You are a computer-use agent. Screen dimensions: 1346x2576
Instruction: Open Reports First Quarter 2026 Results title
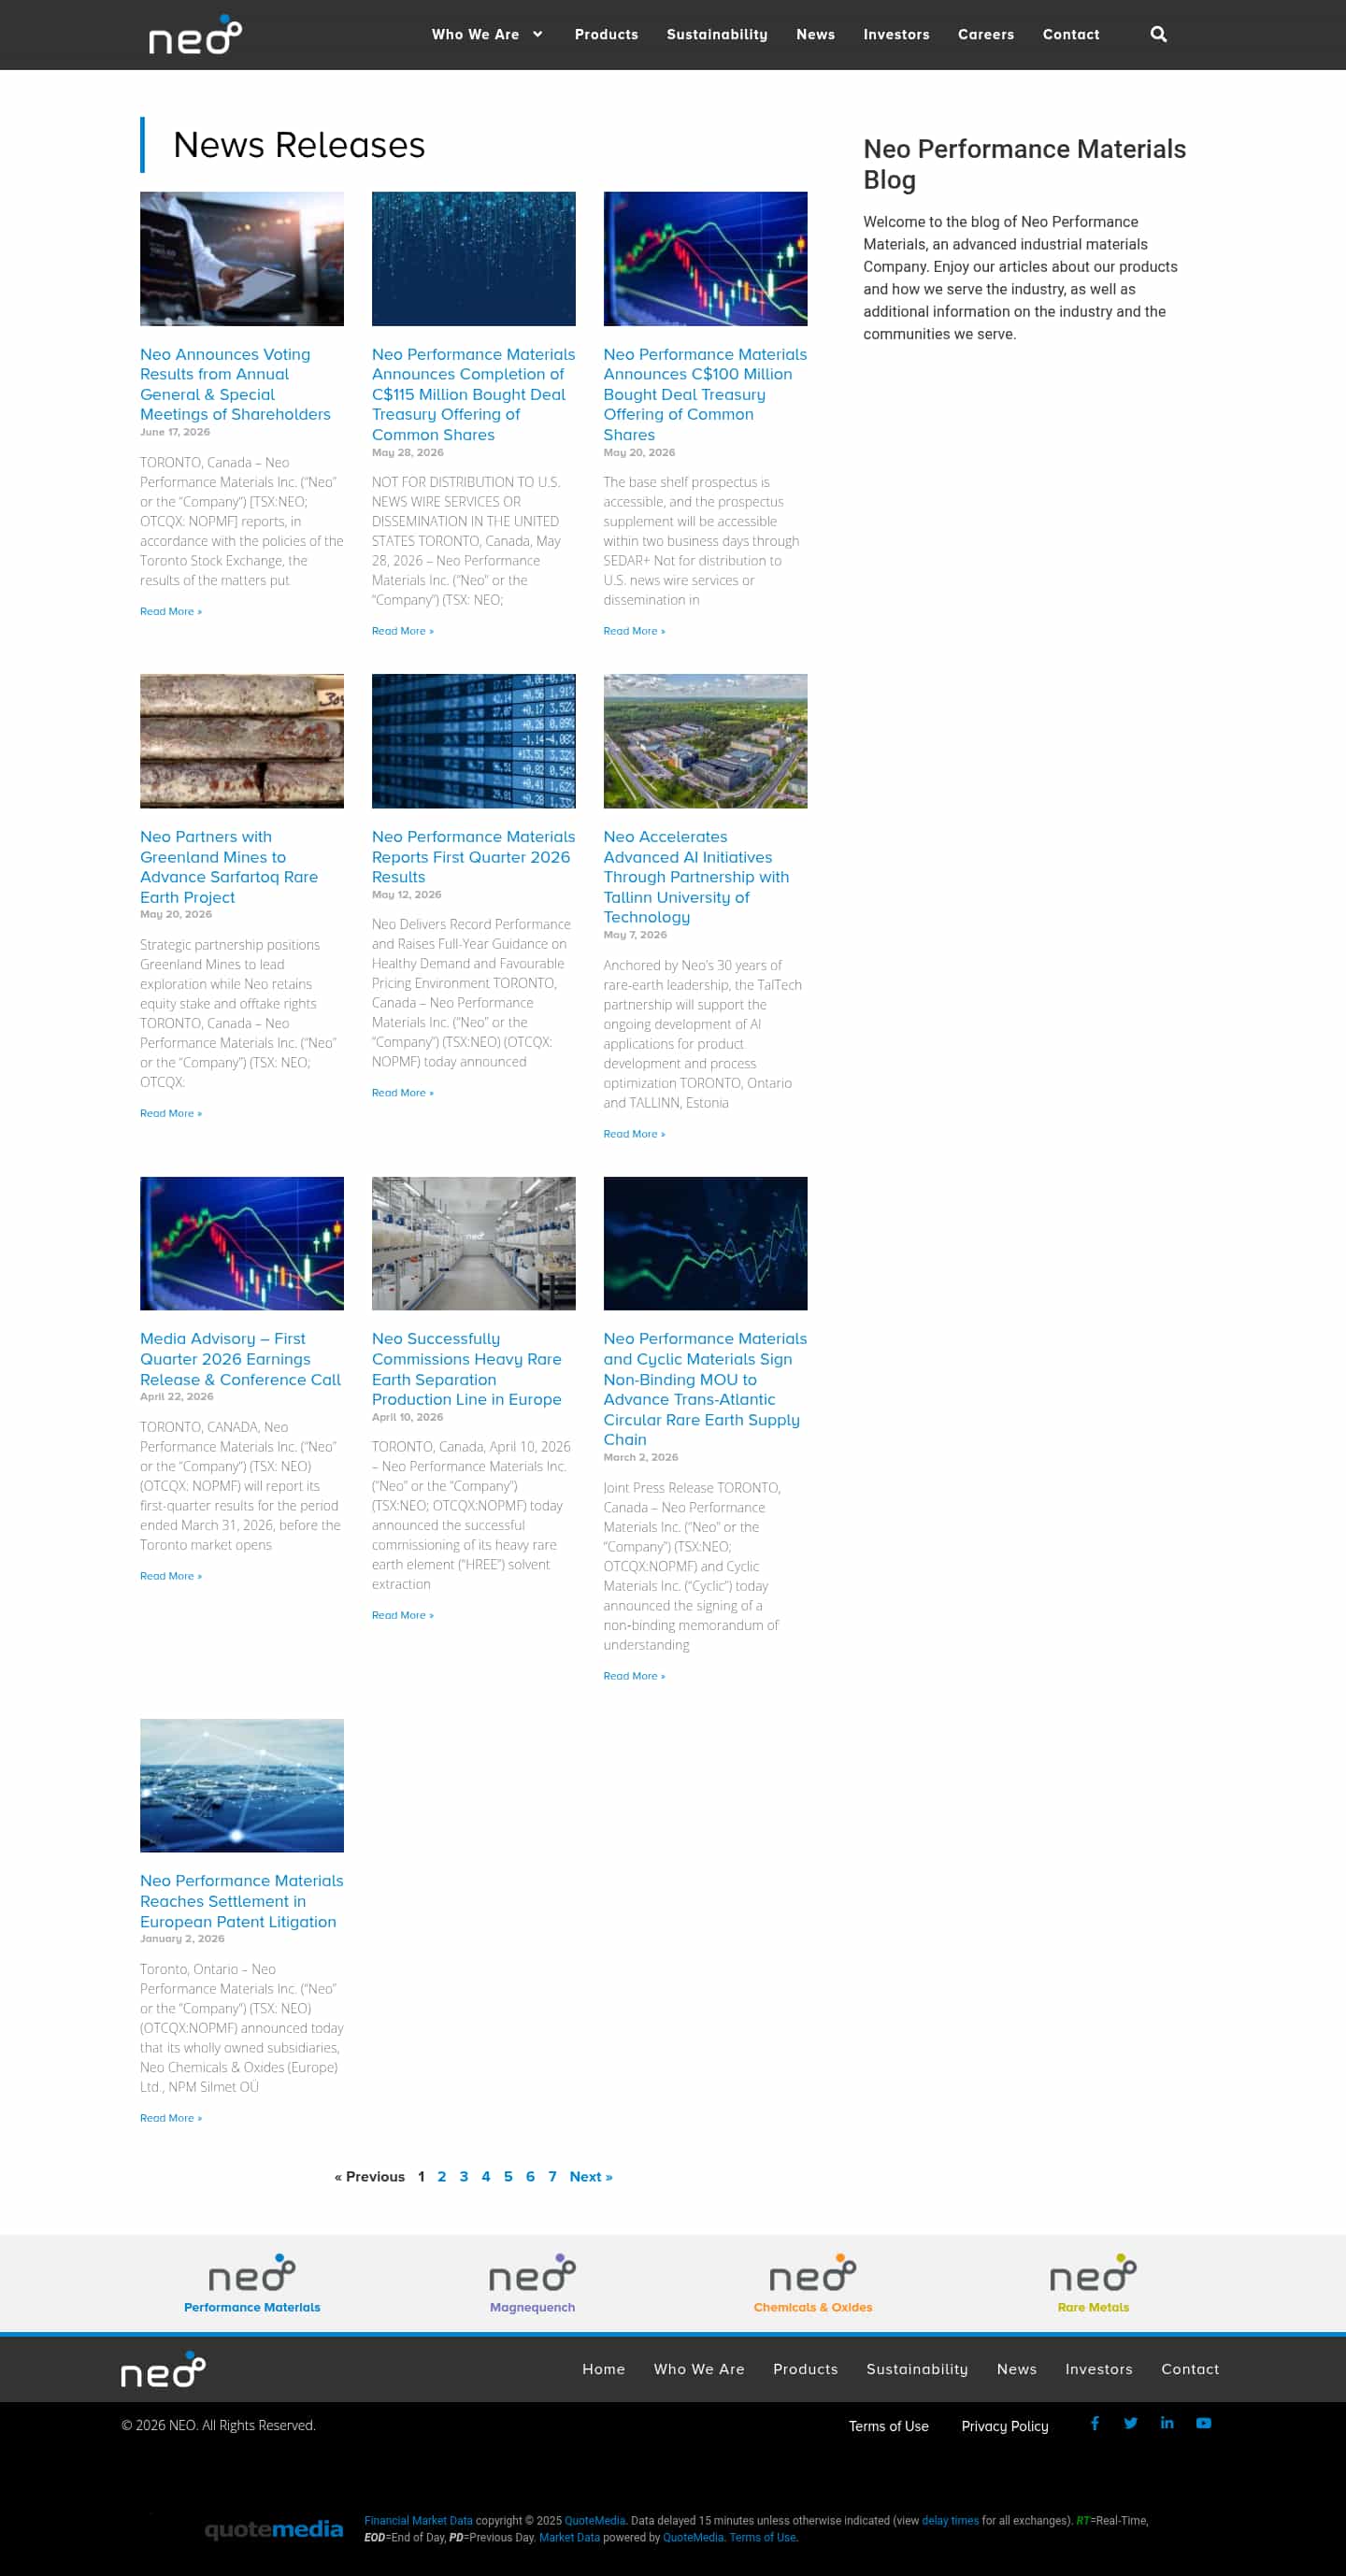point(473,857)
